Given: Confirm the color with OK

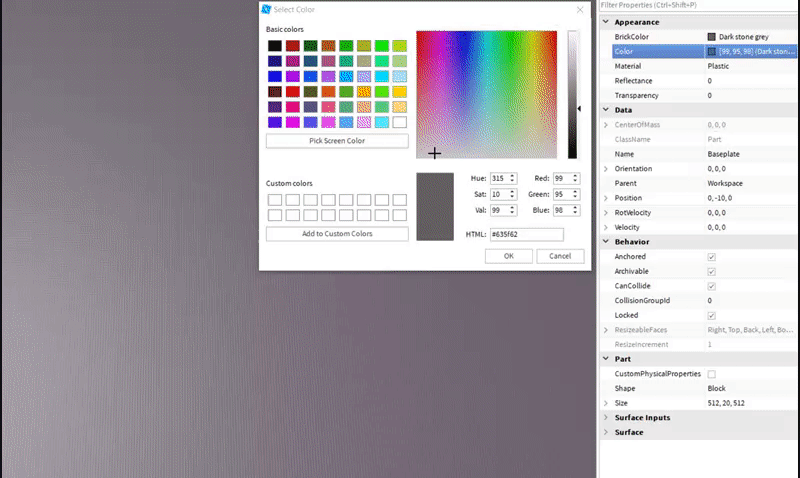Looking at the screenshot, I should (x=508, y=256).
